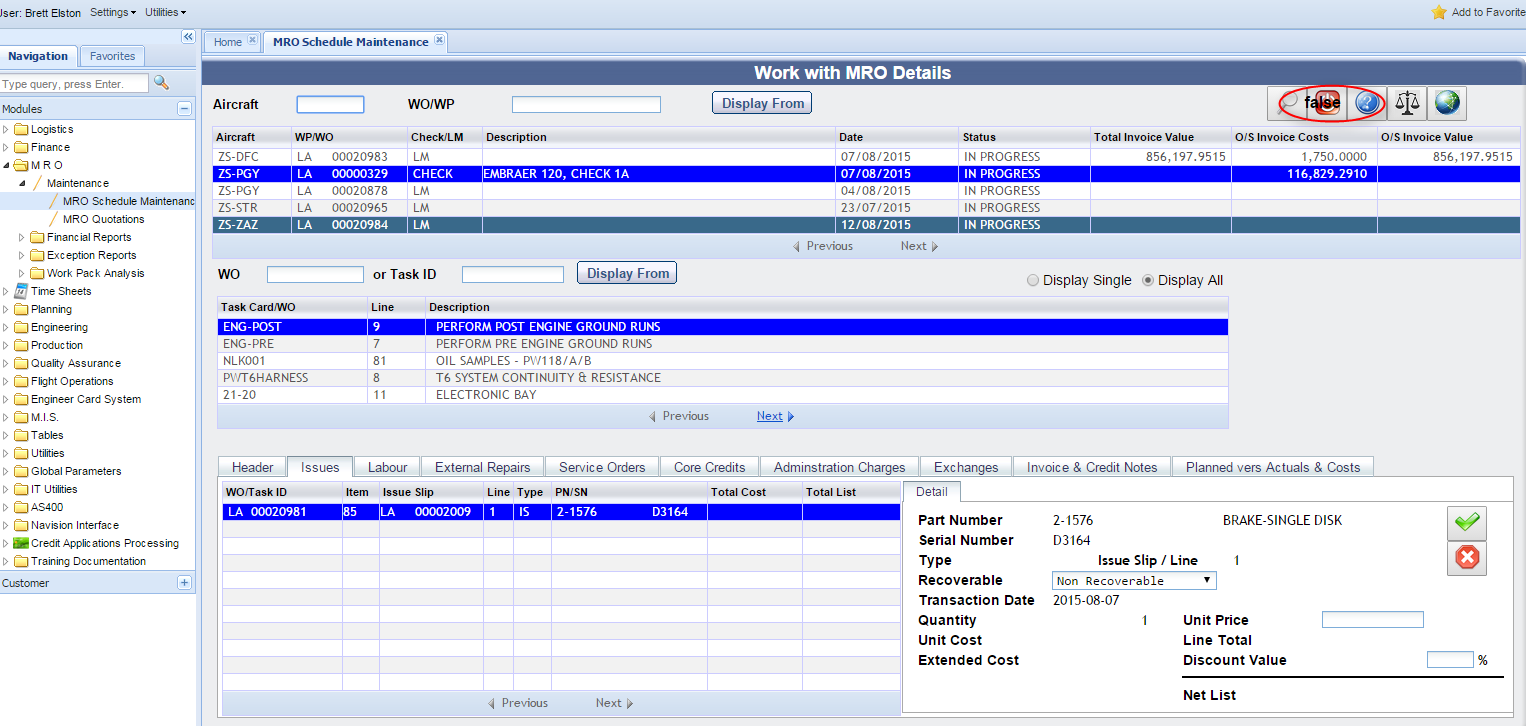The image size is (1526, 726).
Task: Click the globe icon button
Action: tap(1447, 102)
